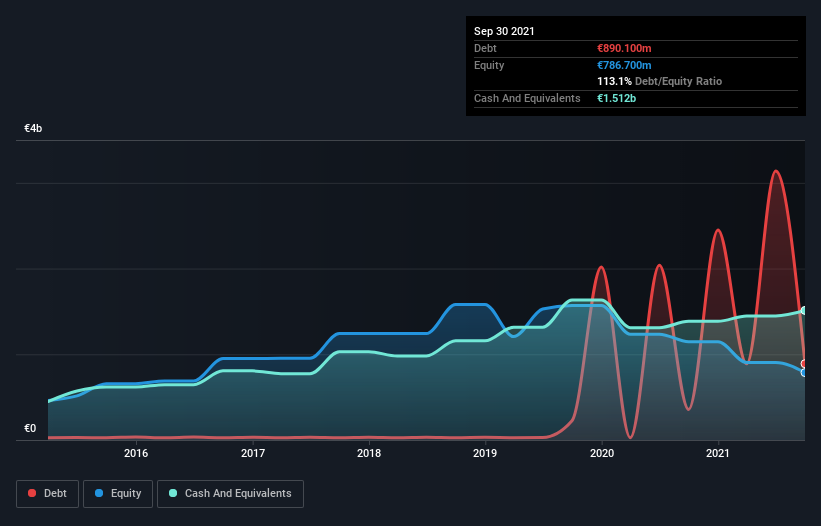Click the Equity row label in tooltip
Screen dimensions: 821x526
[489, 65]
